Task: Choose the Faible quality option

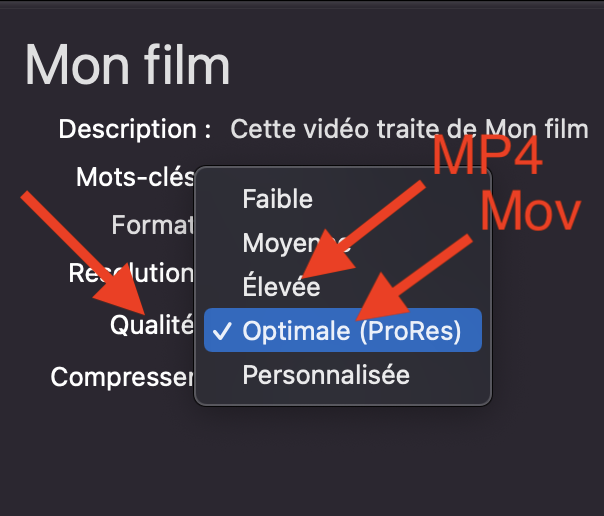Action: coord(277,199)
